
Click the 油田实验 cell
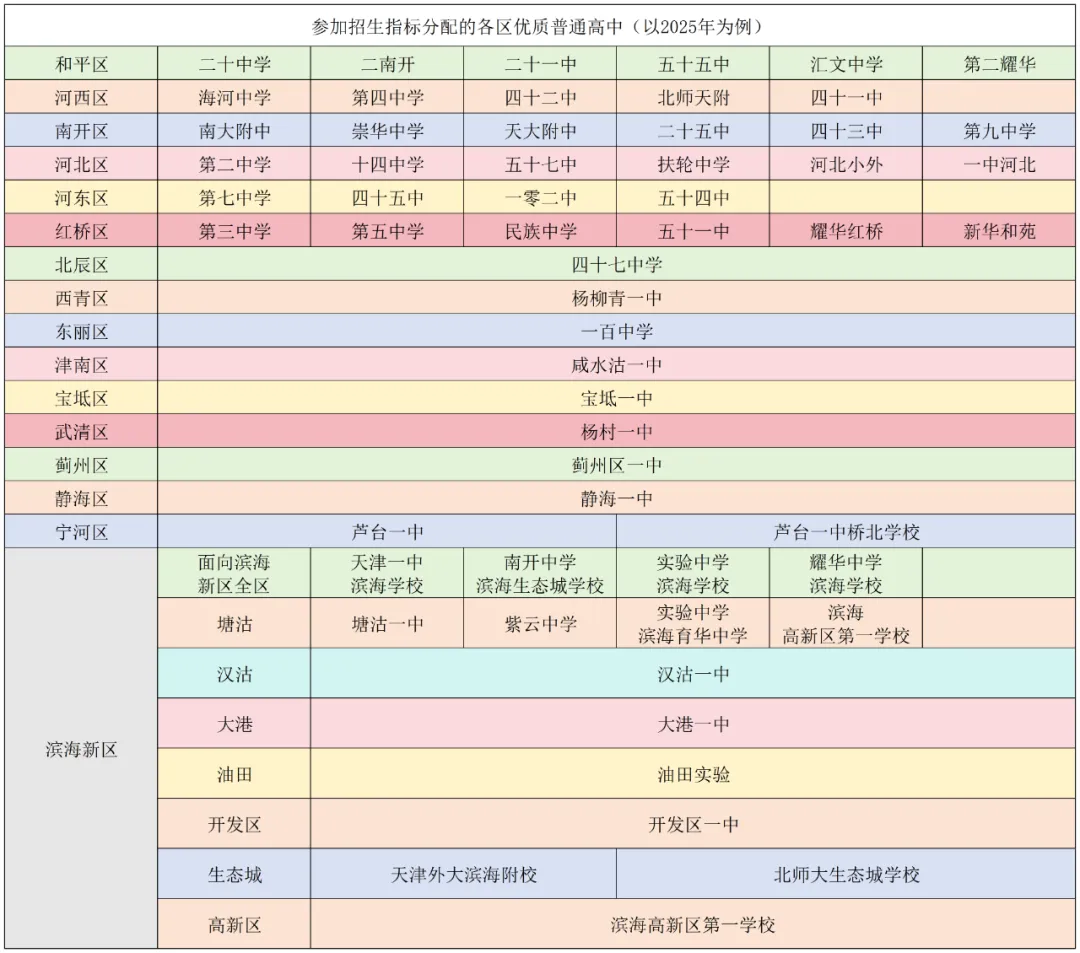(694, 774)
